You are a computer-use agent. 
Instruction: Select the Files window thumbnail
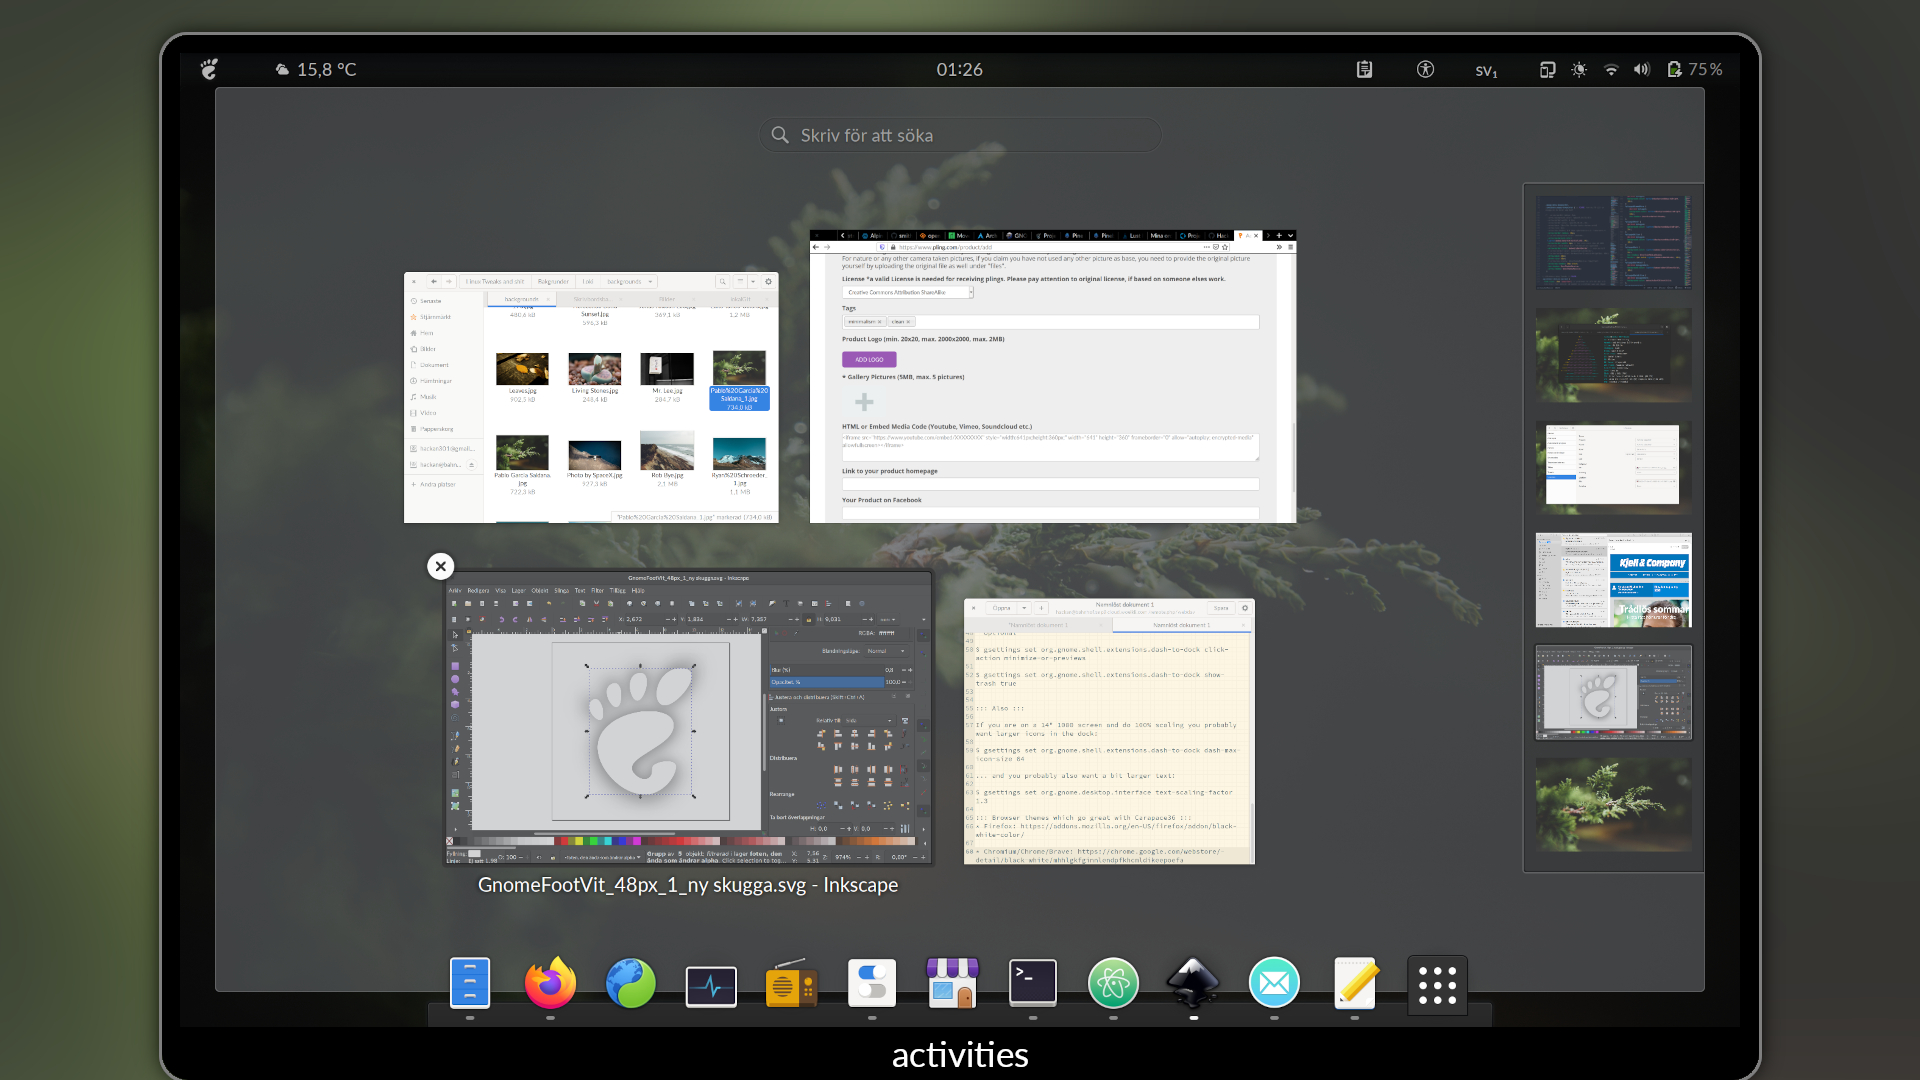(x=591, y=397)
